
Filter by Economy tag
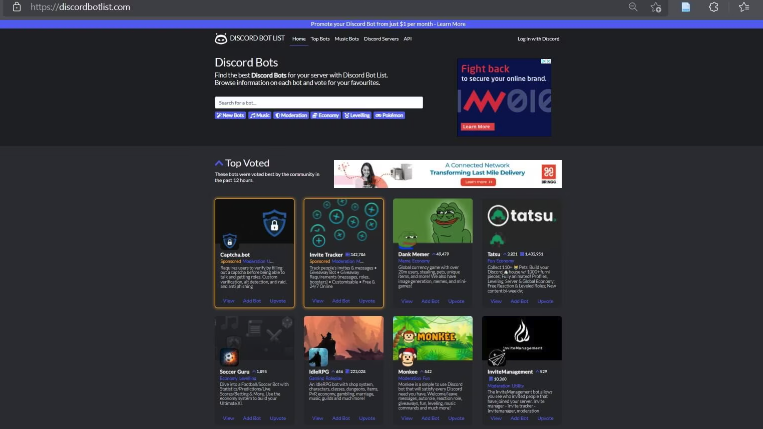click(326, 115)
